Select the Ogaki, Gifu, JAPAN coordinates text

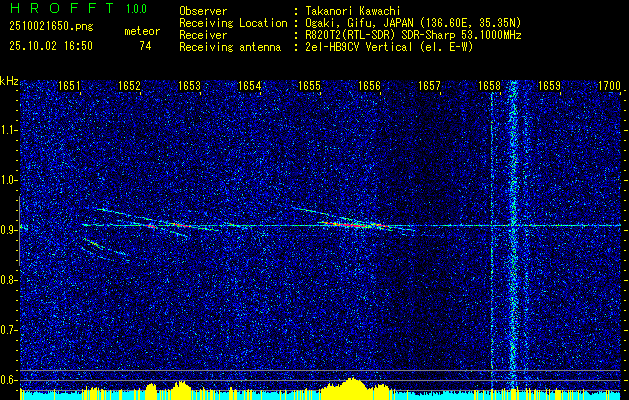(x=413, y=24)
